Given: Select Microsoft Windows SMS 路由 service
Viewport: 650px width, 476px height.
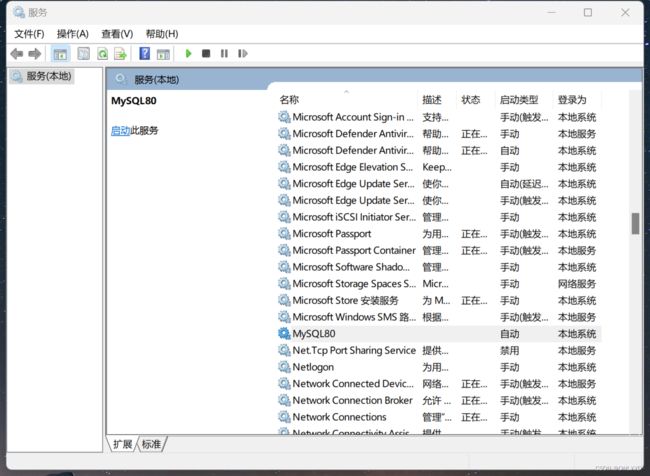Looking at the screenshot, I should pos(439,317).
